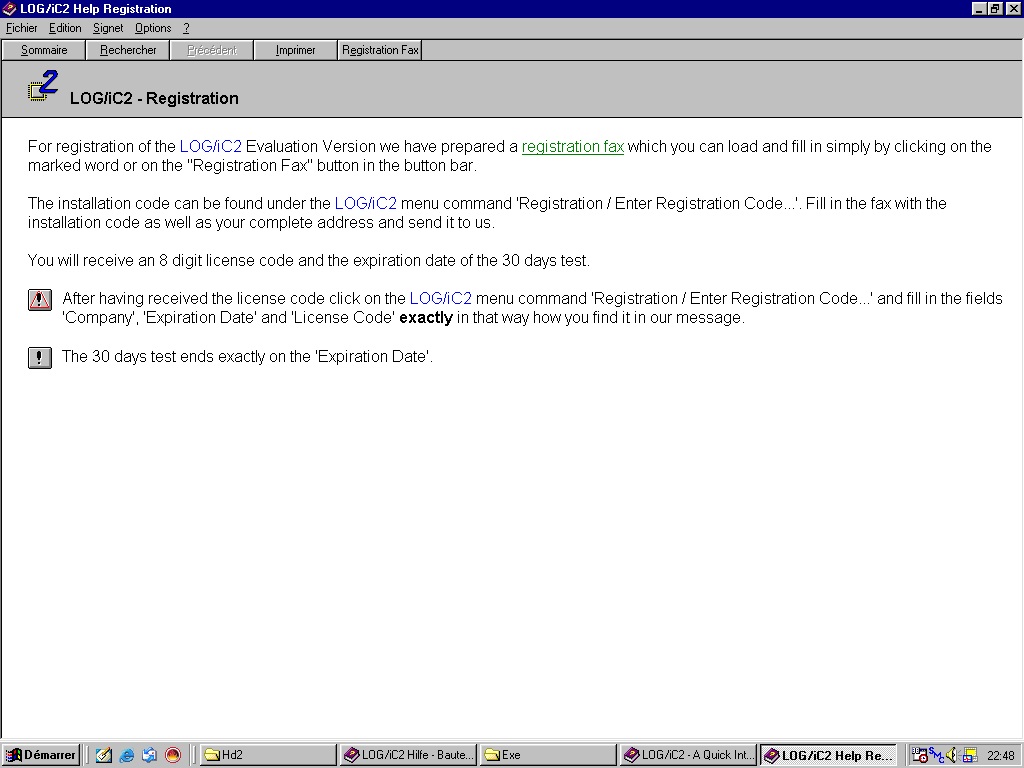Switch to LOG/iC2 Hilfe taskbar window
1024x768 pixels.
coord(408,755)
